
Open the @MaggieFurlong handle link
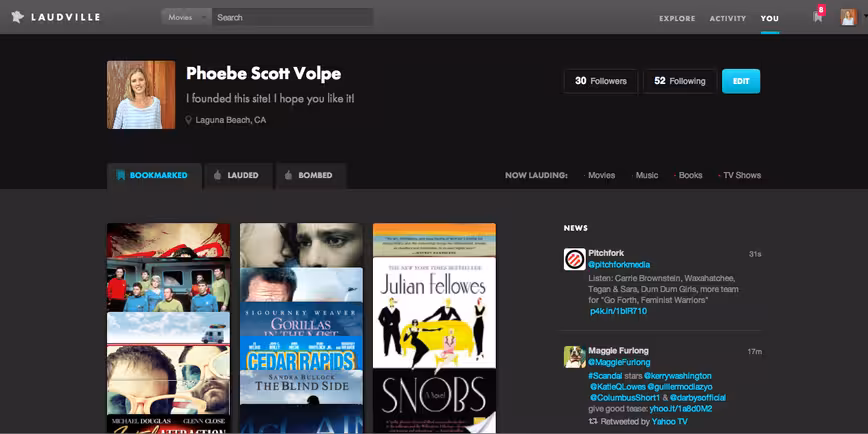(619, 362)
